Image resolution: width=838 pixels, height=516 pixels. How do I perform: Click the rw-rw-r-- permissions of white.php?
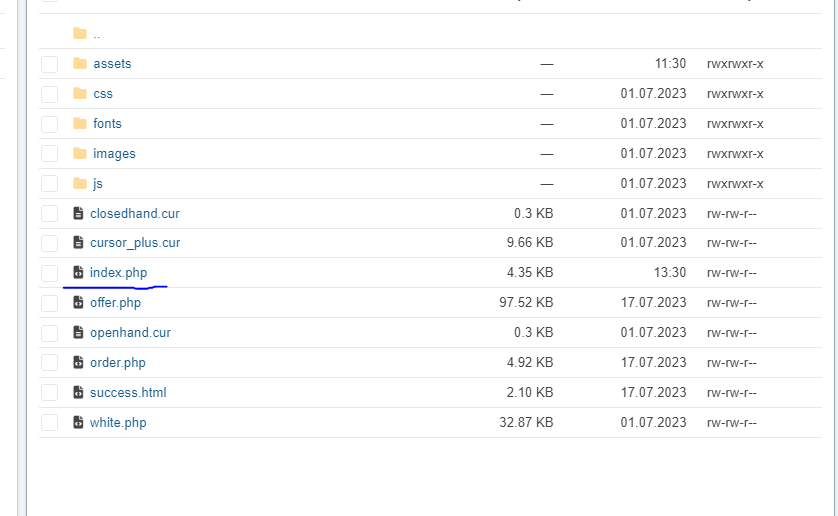[731, 422]
